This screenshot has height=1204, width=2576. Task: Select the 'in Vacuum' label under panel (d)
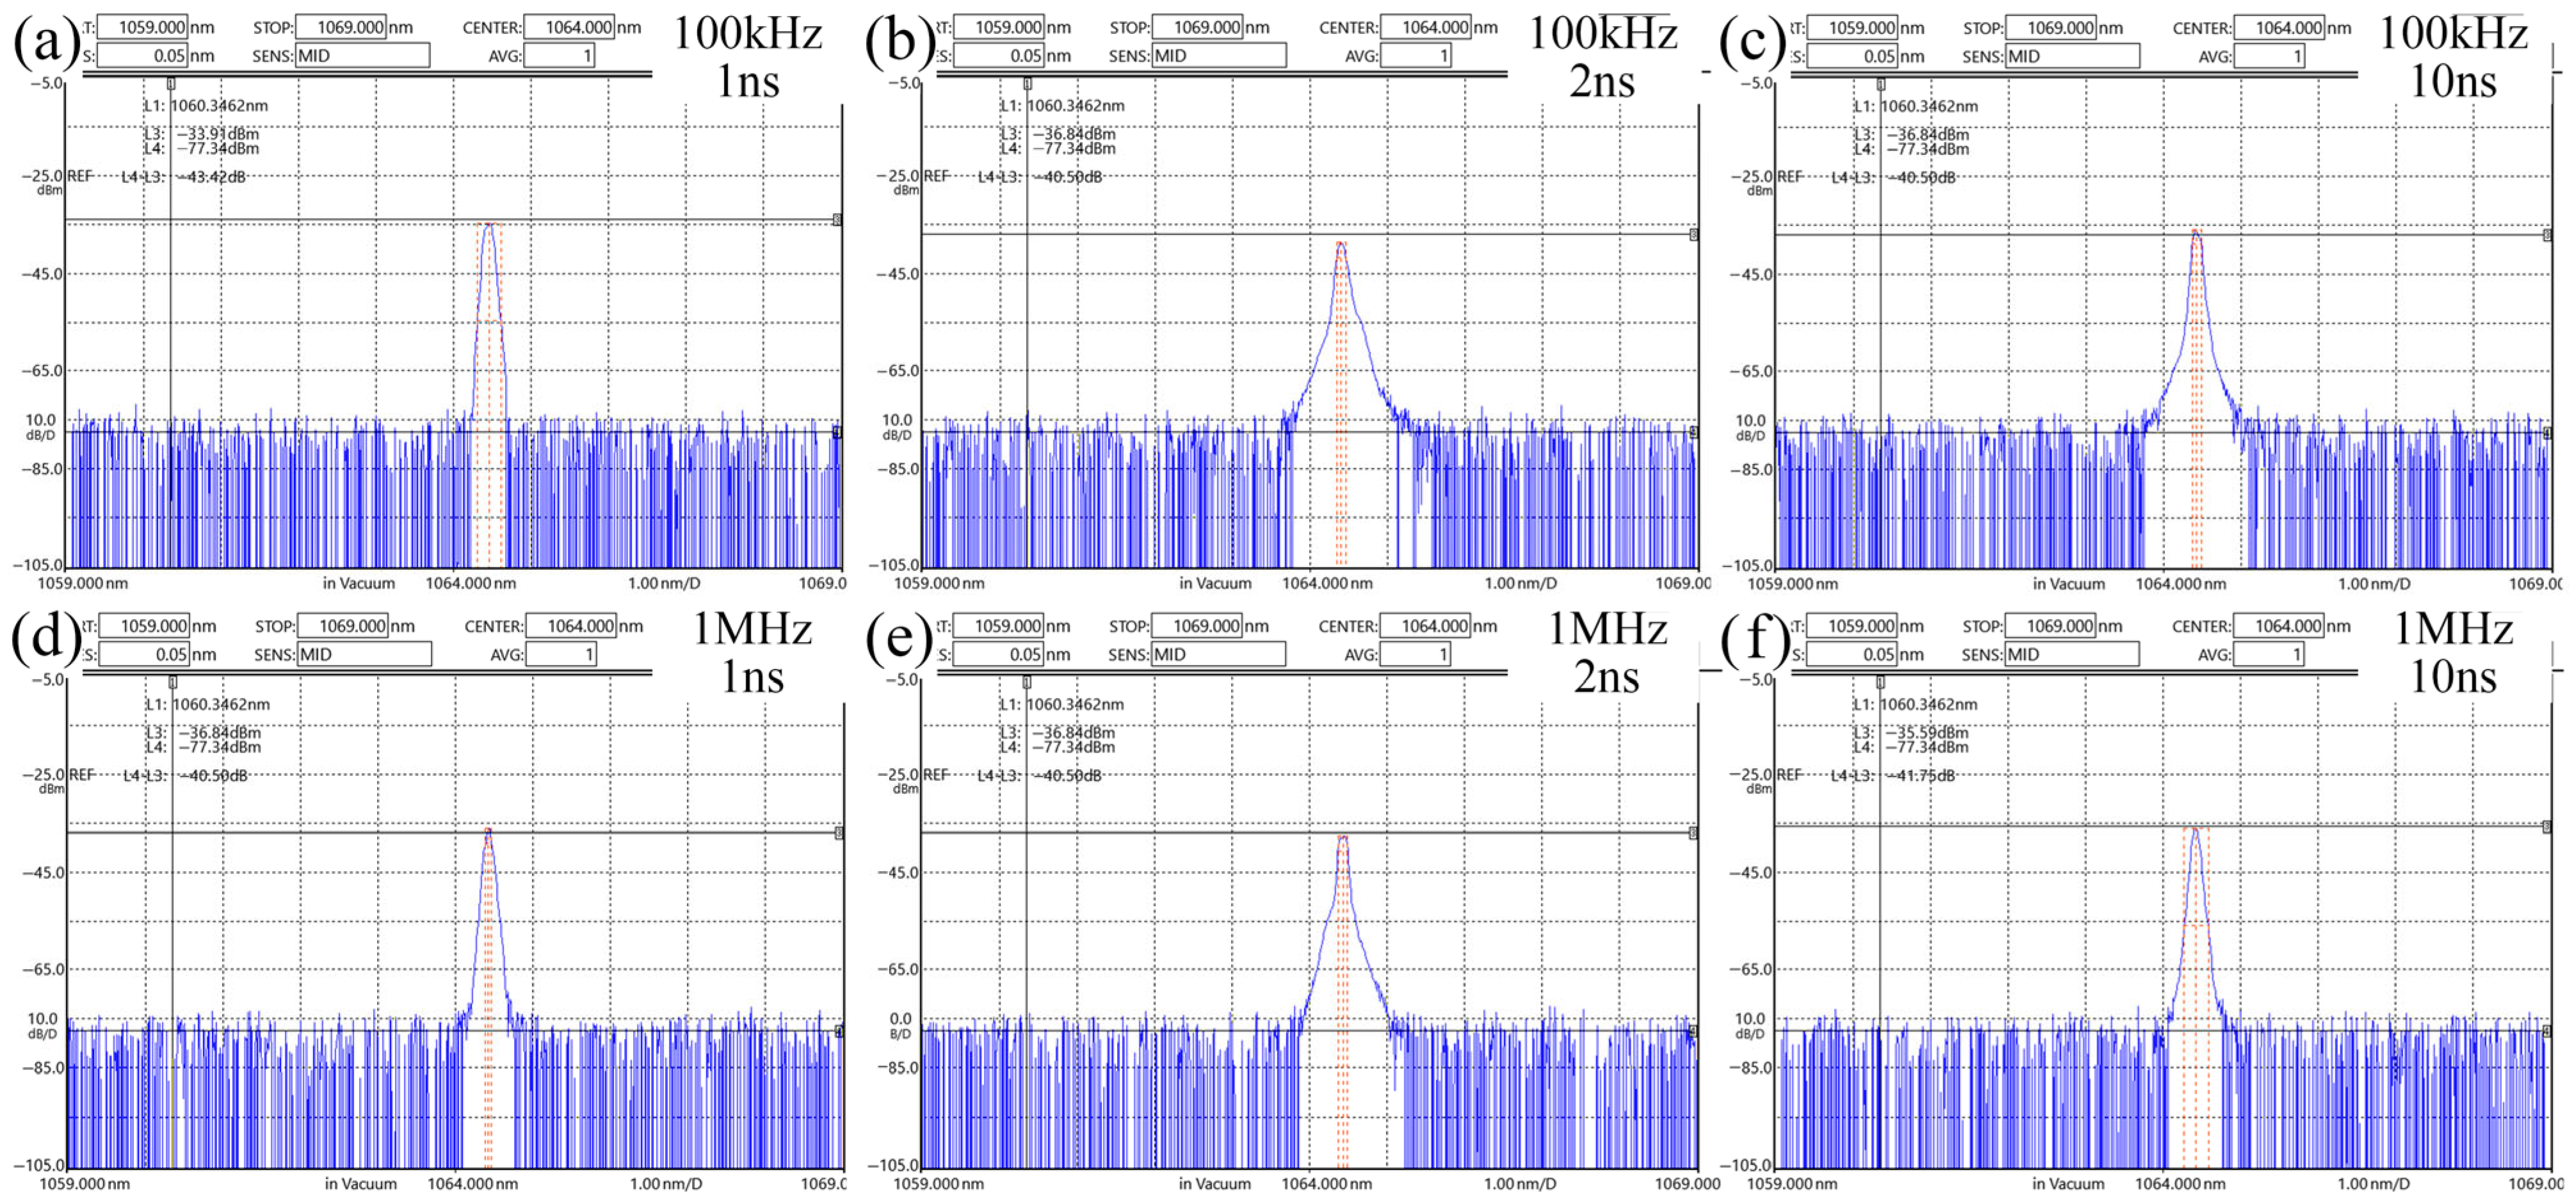361,1184
